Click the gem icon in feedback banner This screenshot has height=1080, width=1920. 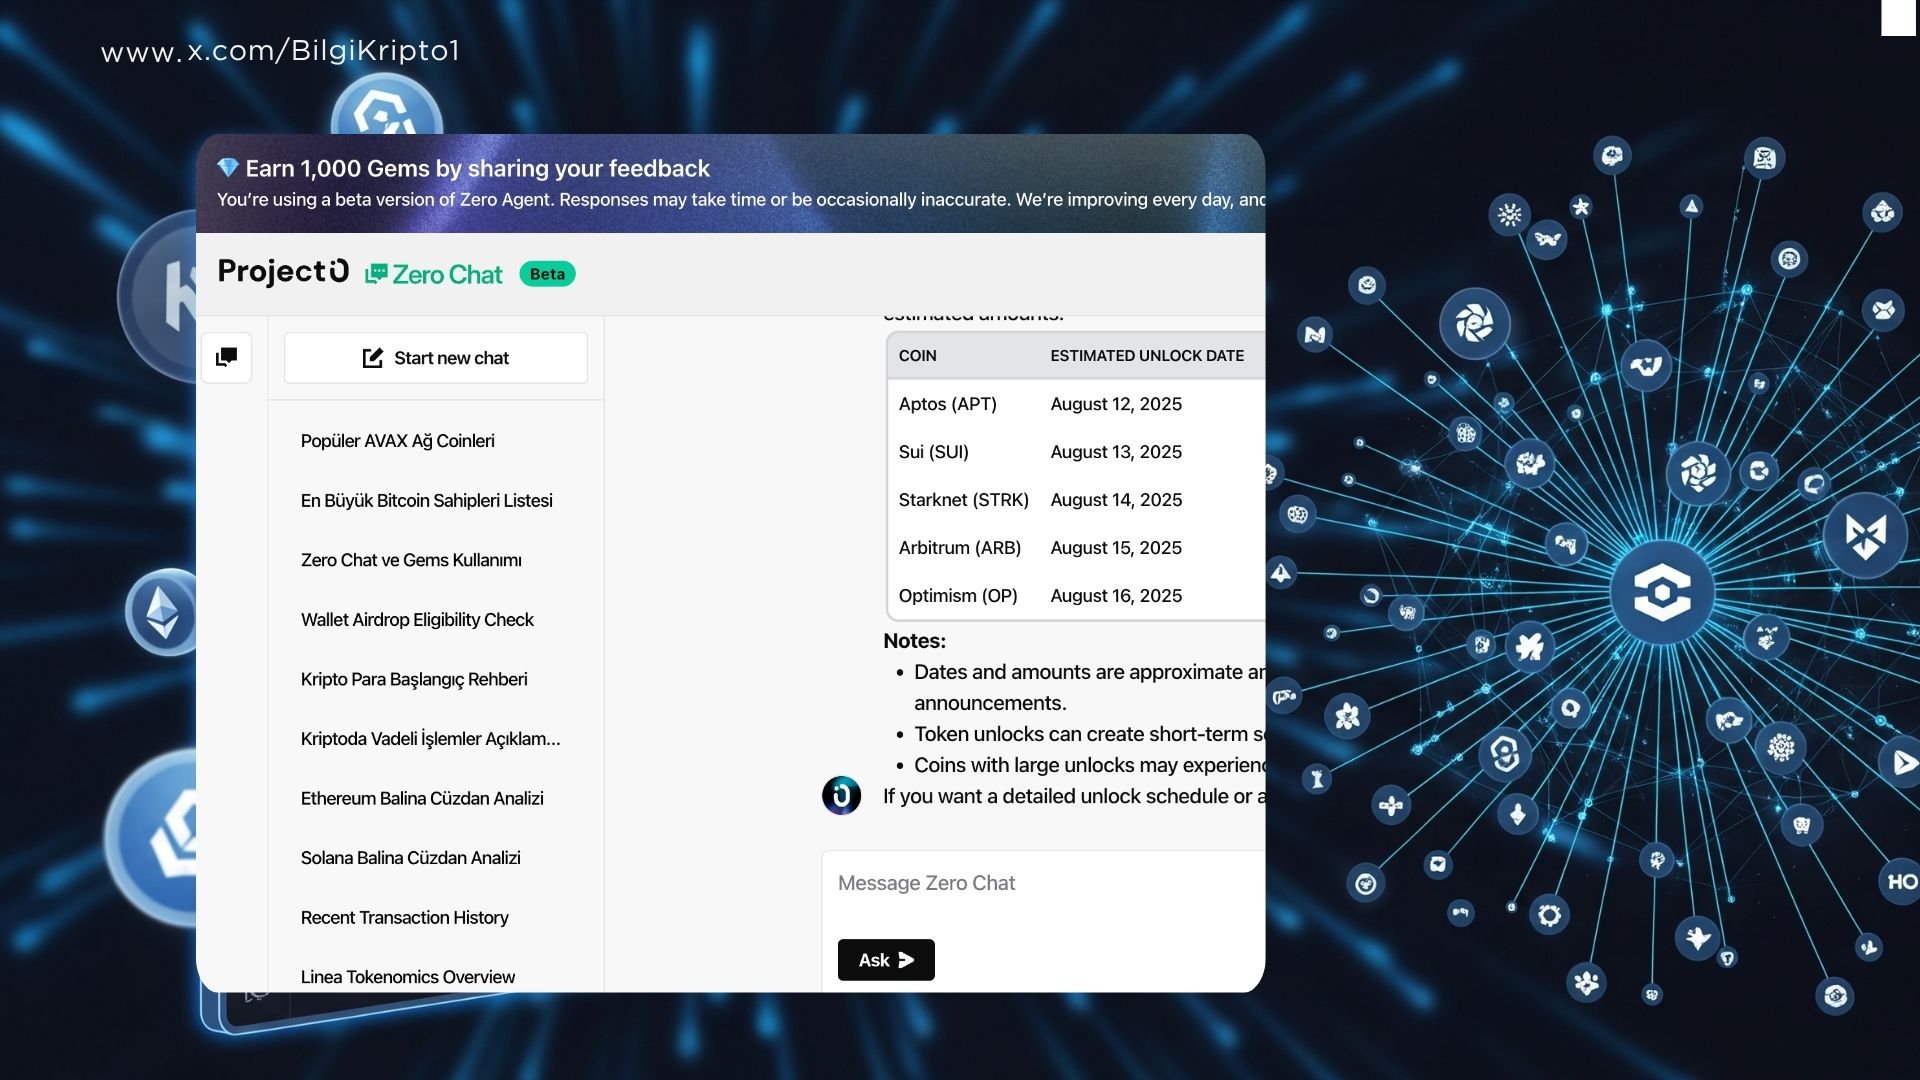(228, 168)
